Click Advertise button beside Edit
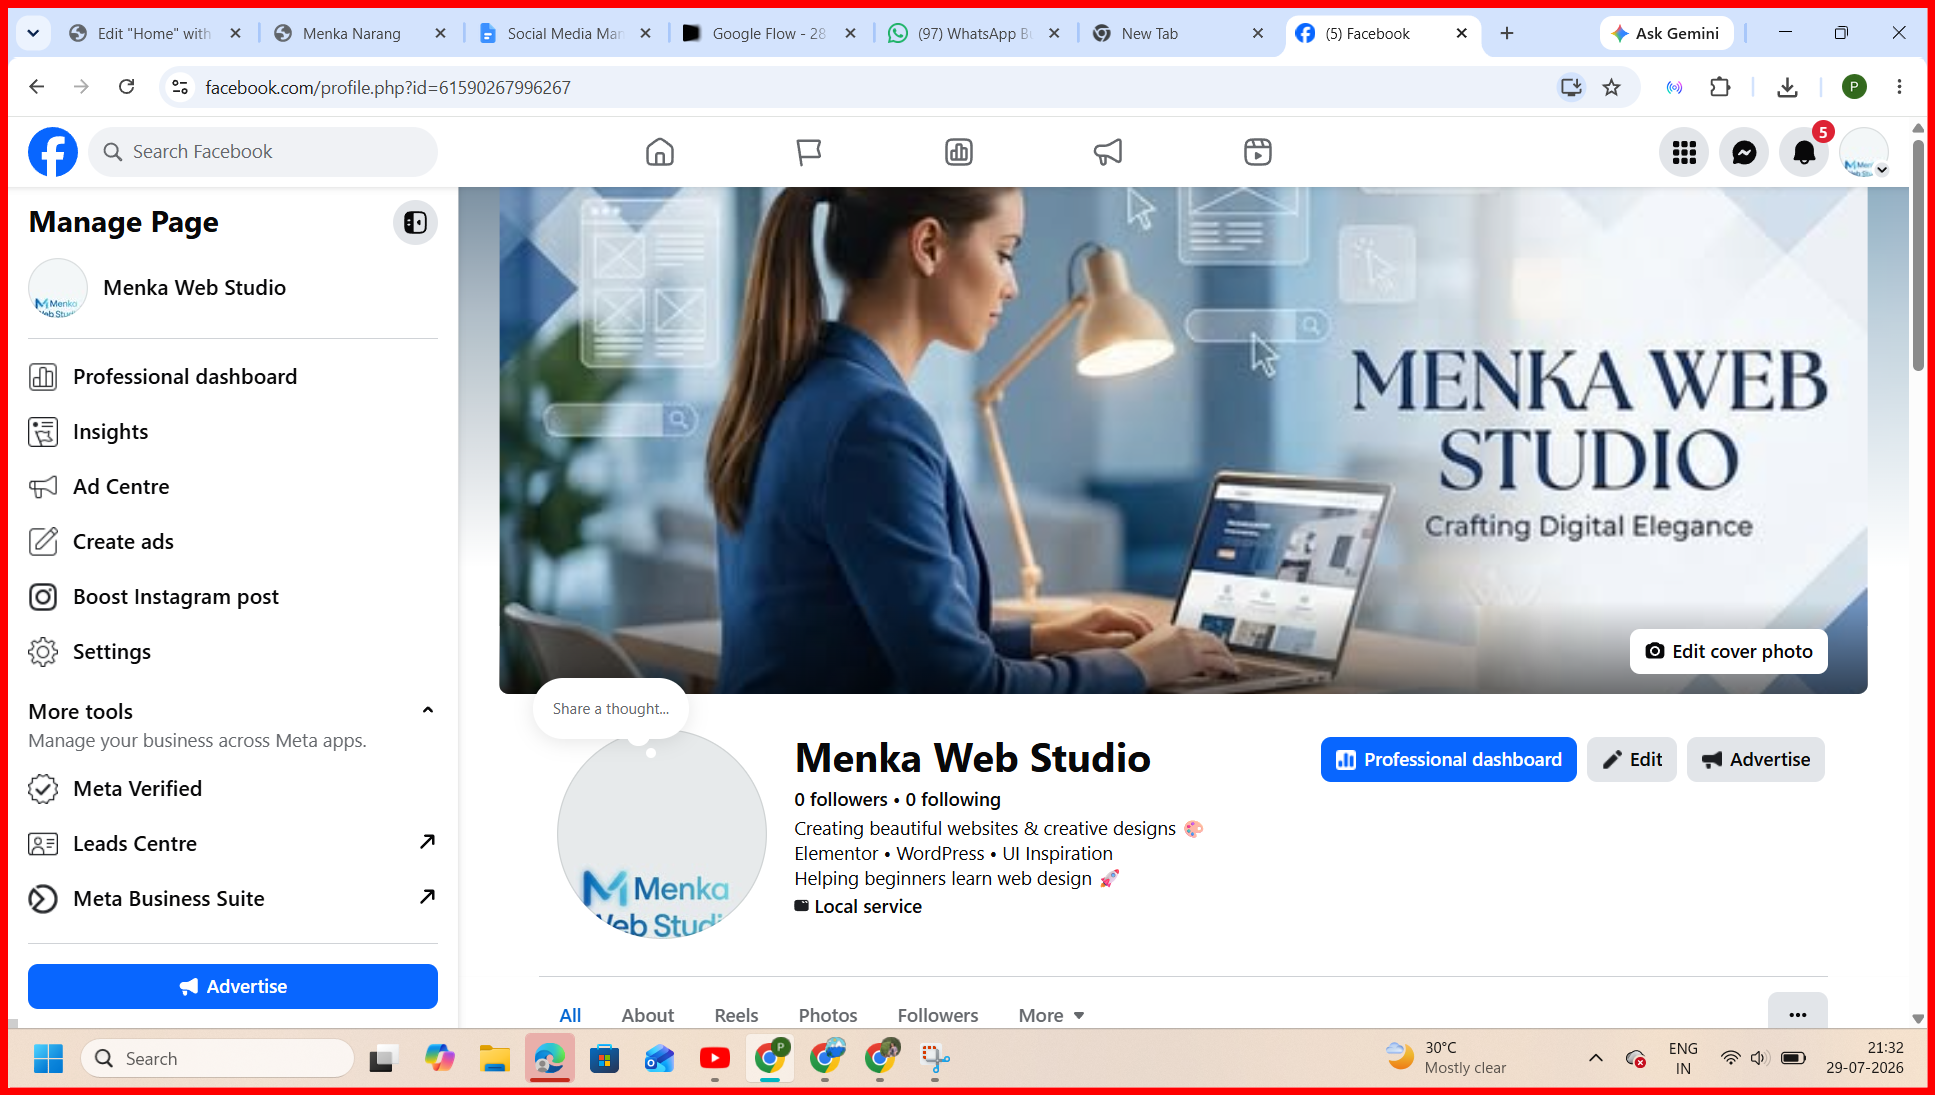 click(x=1756, y=760)
